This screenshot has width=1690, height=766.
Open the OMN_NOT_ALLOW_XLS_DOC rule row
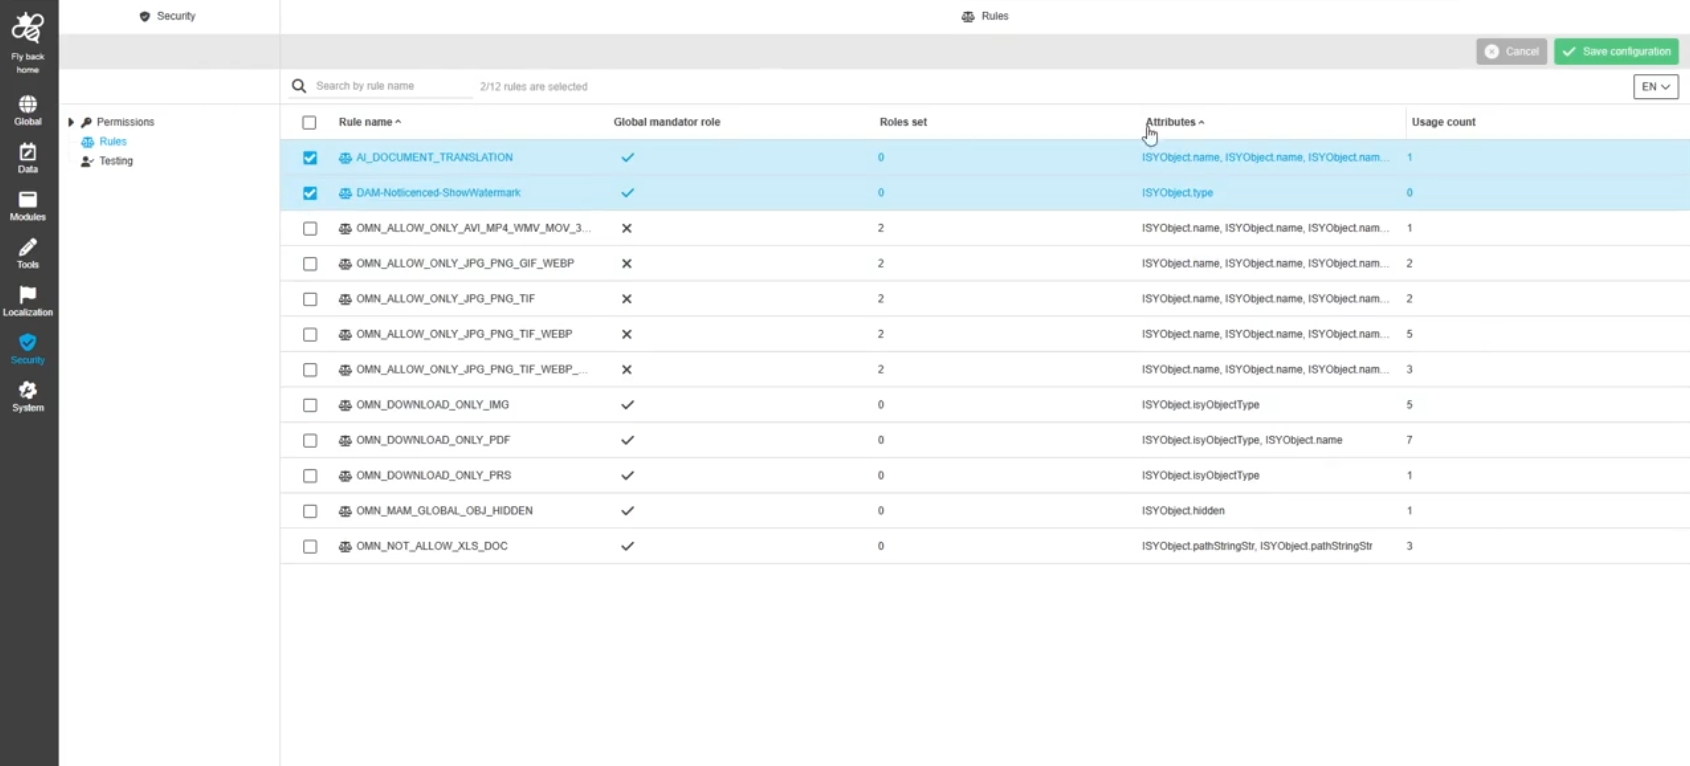tap(432, 546)
